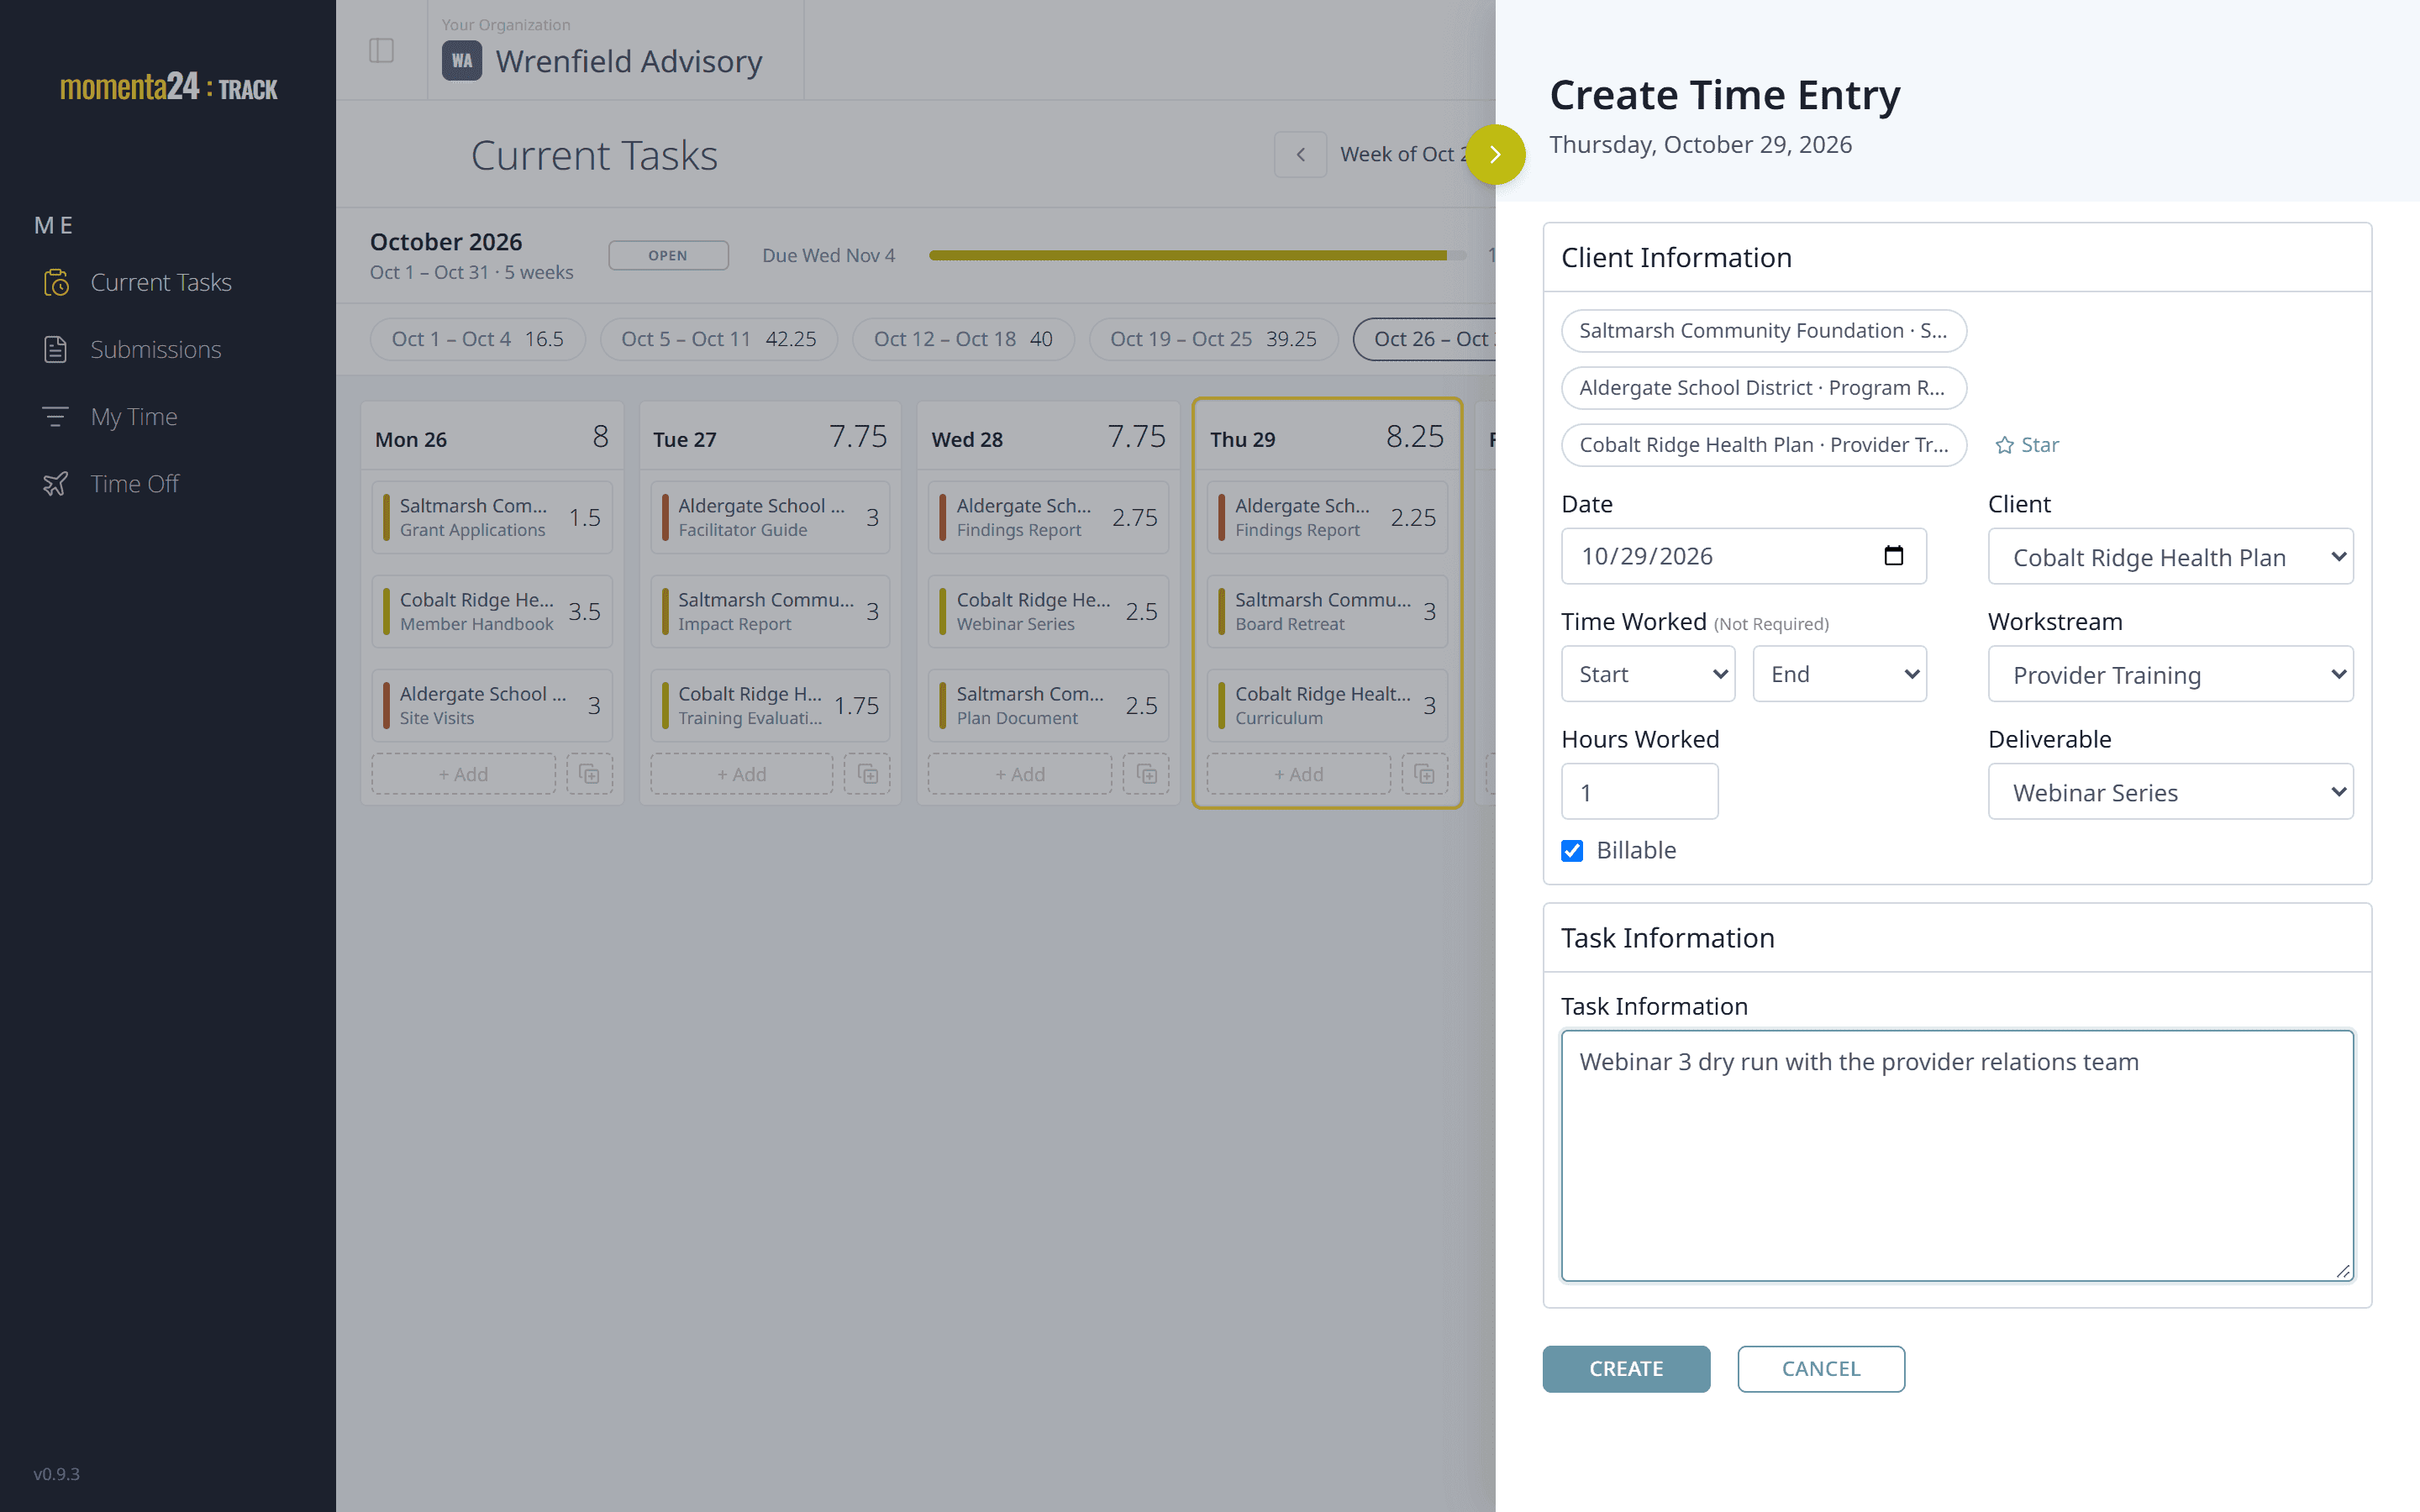Open the End time dropdown

tap(1840, 674)
